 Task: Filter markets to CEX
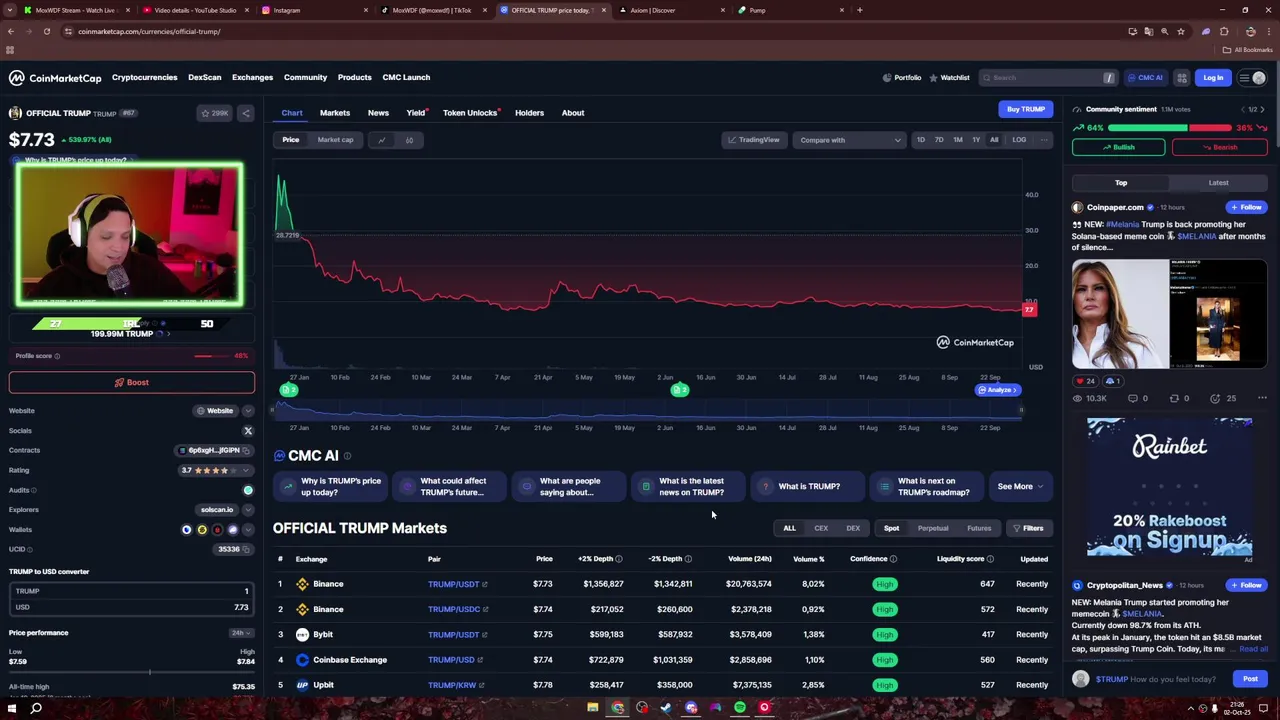[821, 528]
